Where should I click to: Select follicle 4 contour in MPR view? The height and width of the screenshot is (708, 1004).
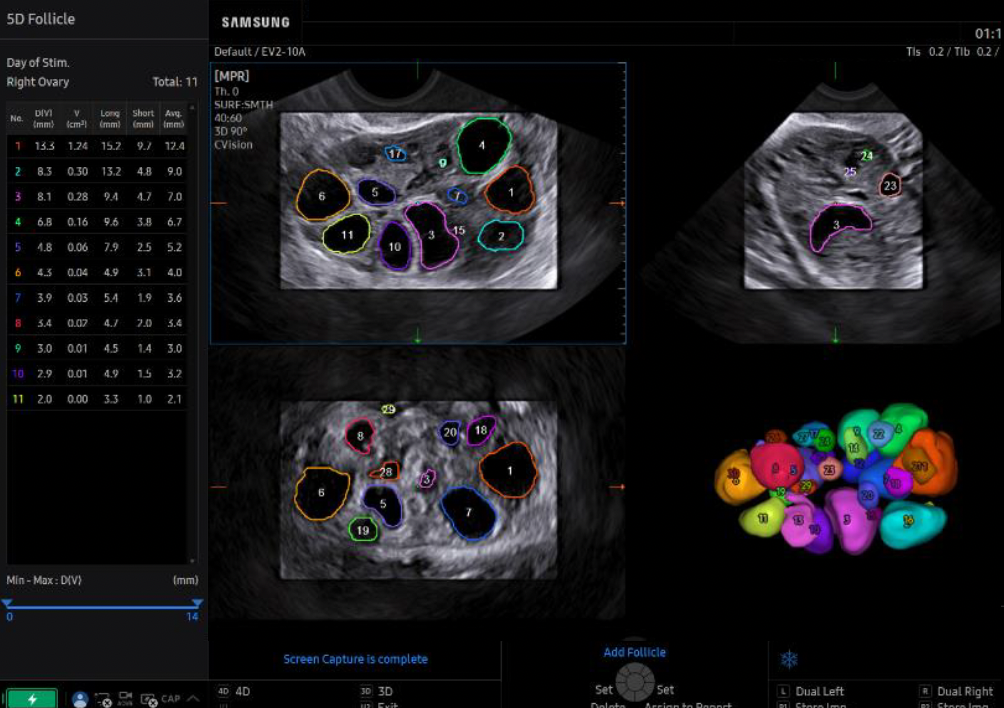coord(483,146)
